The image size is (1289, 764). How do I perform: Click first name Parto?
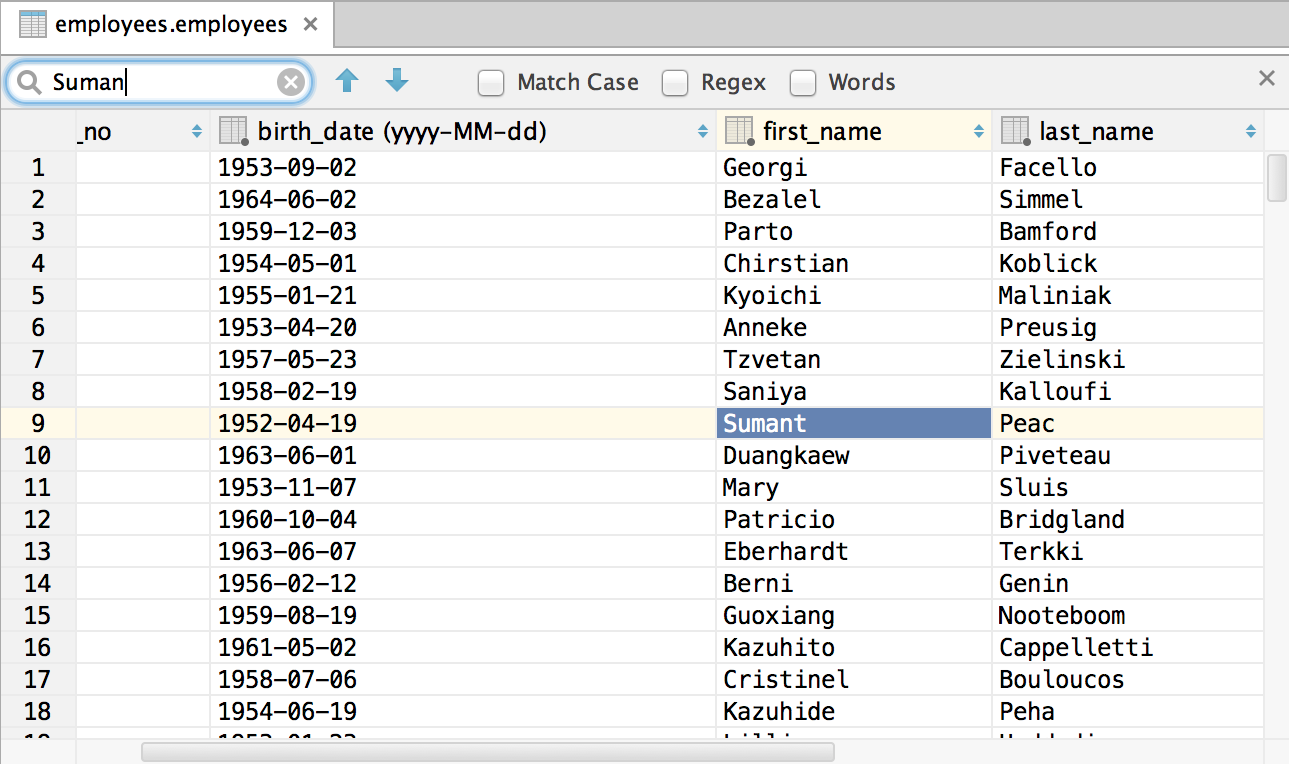click(758, 231)
